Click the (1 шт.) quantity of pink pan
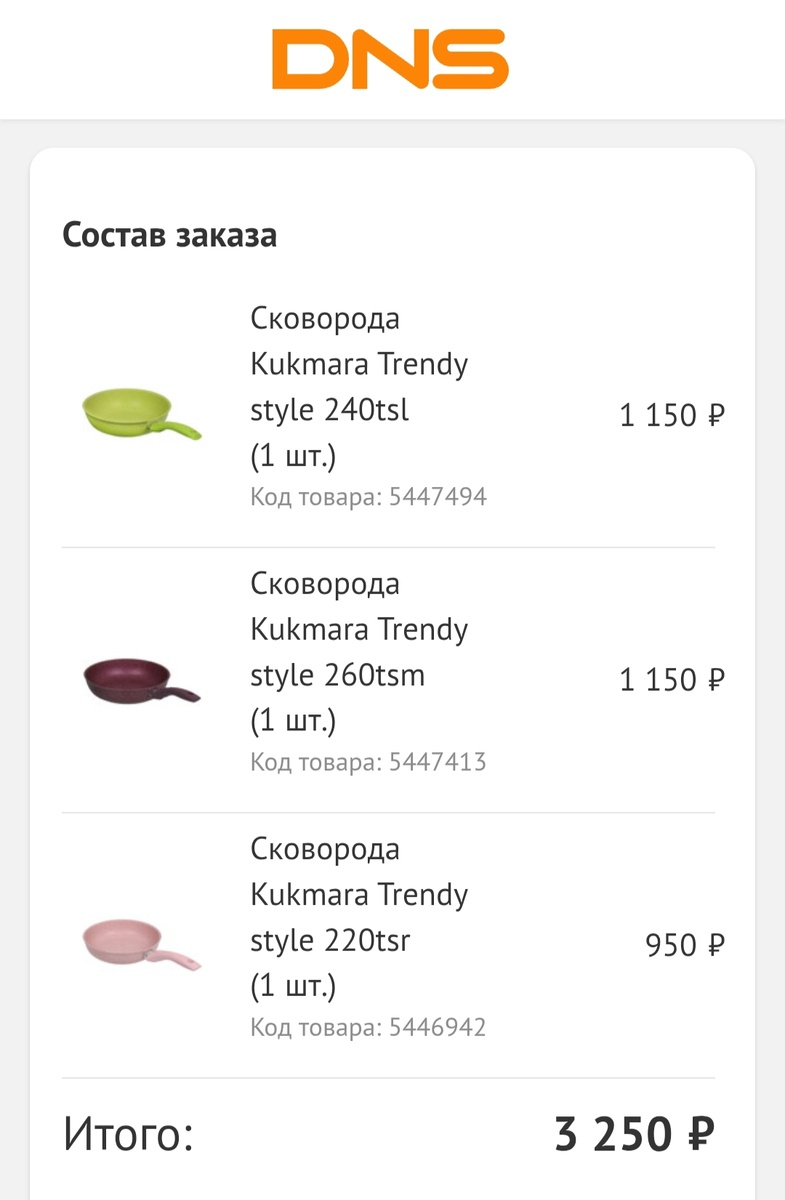This screenshot has width=785, height=1200. [293, 986]
